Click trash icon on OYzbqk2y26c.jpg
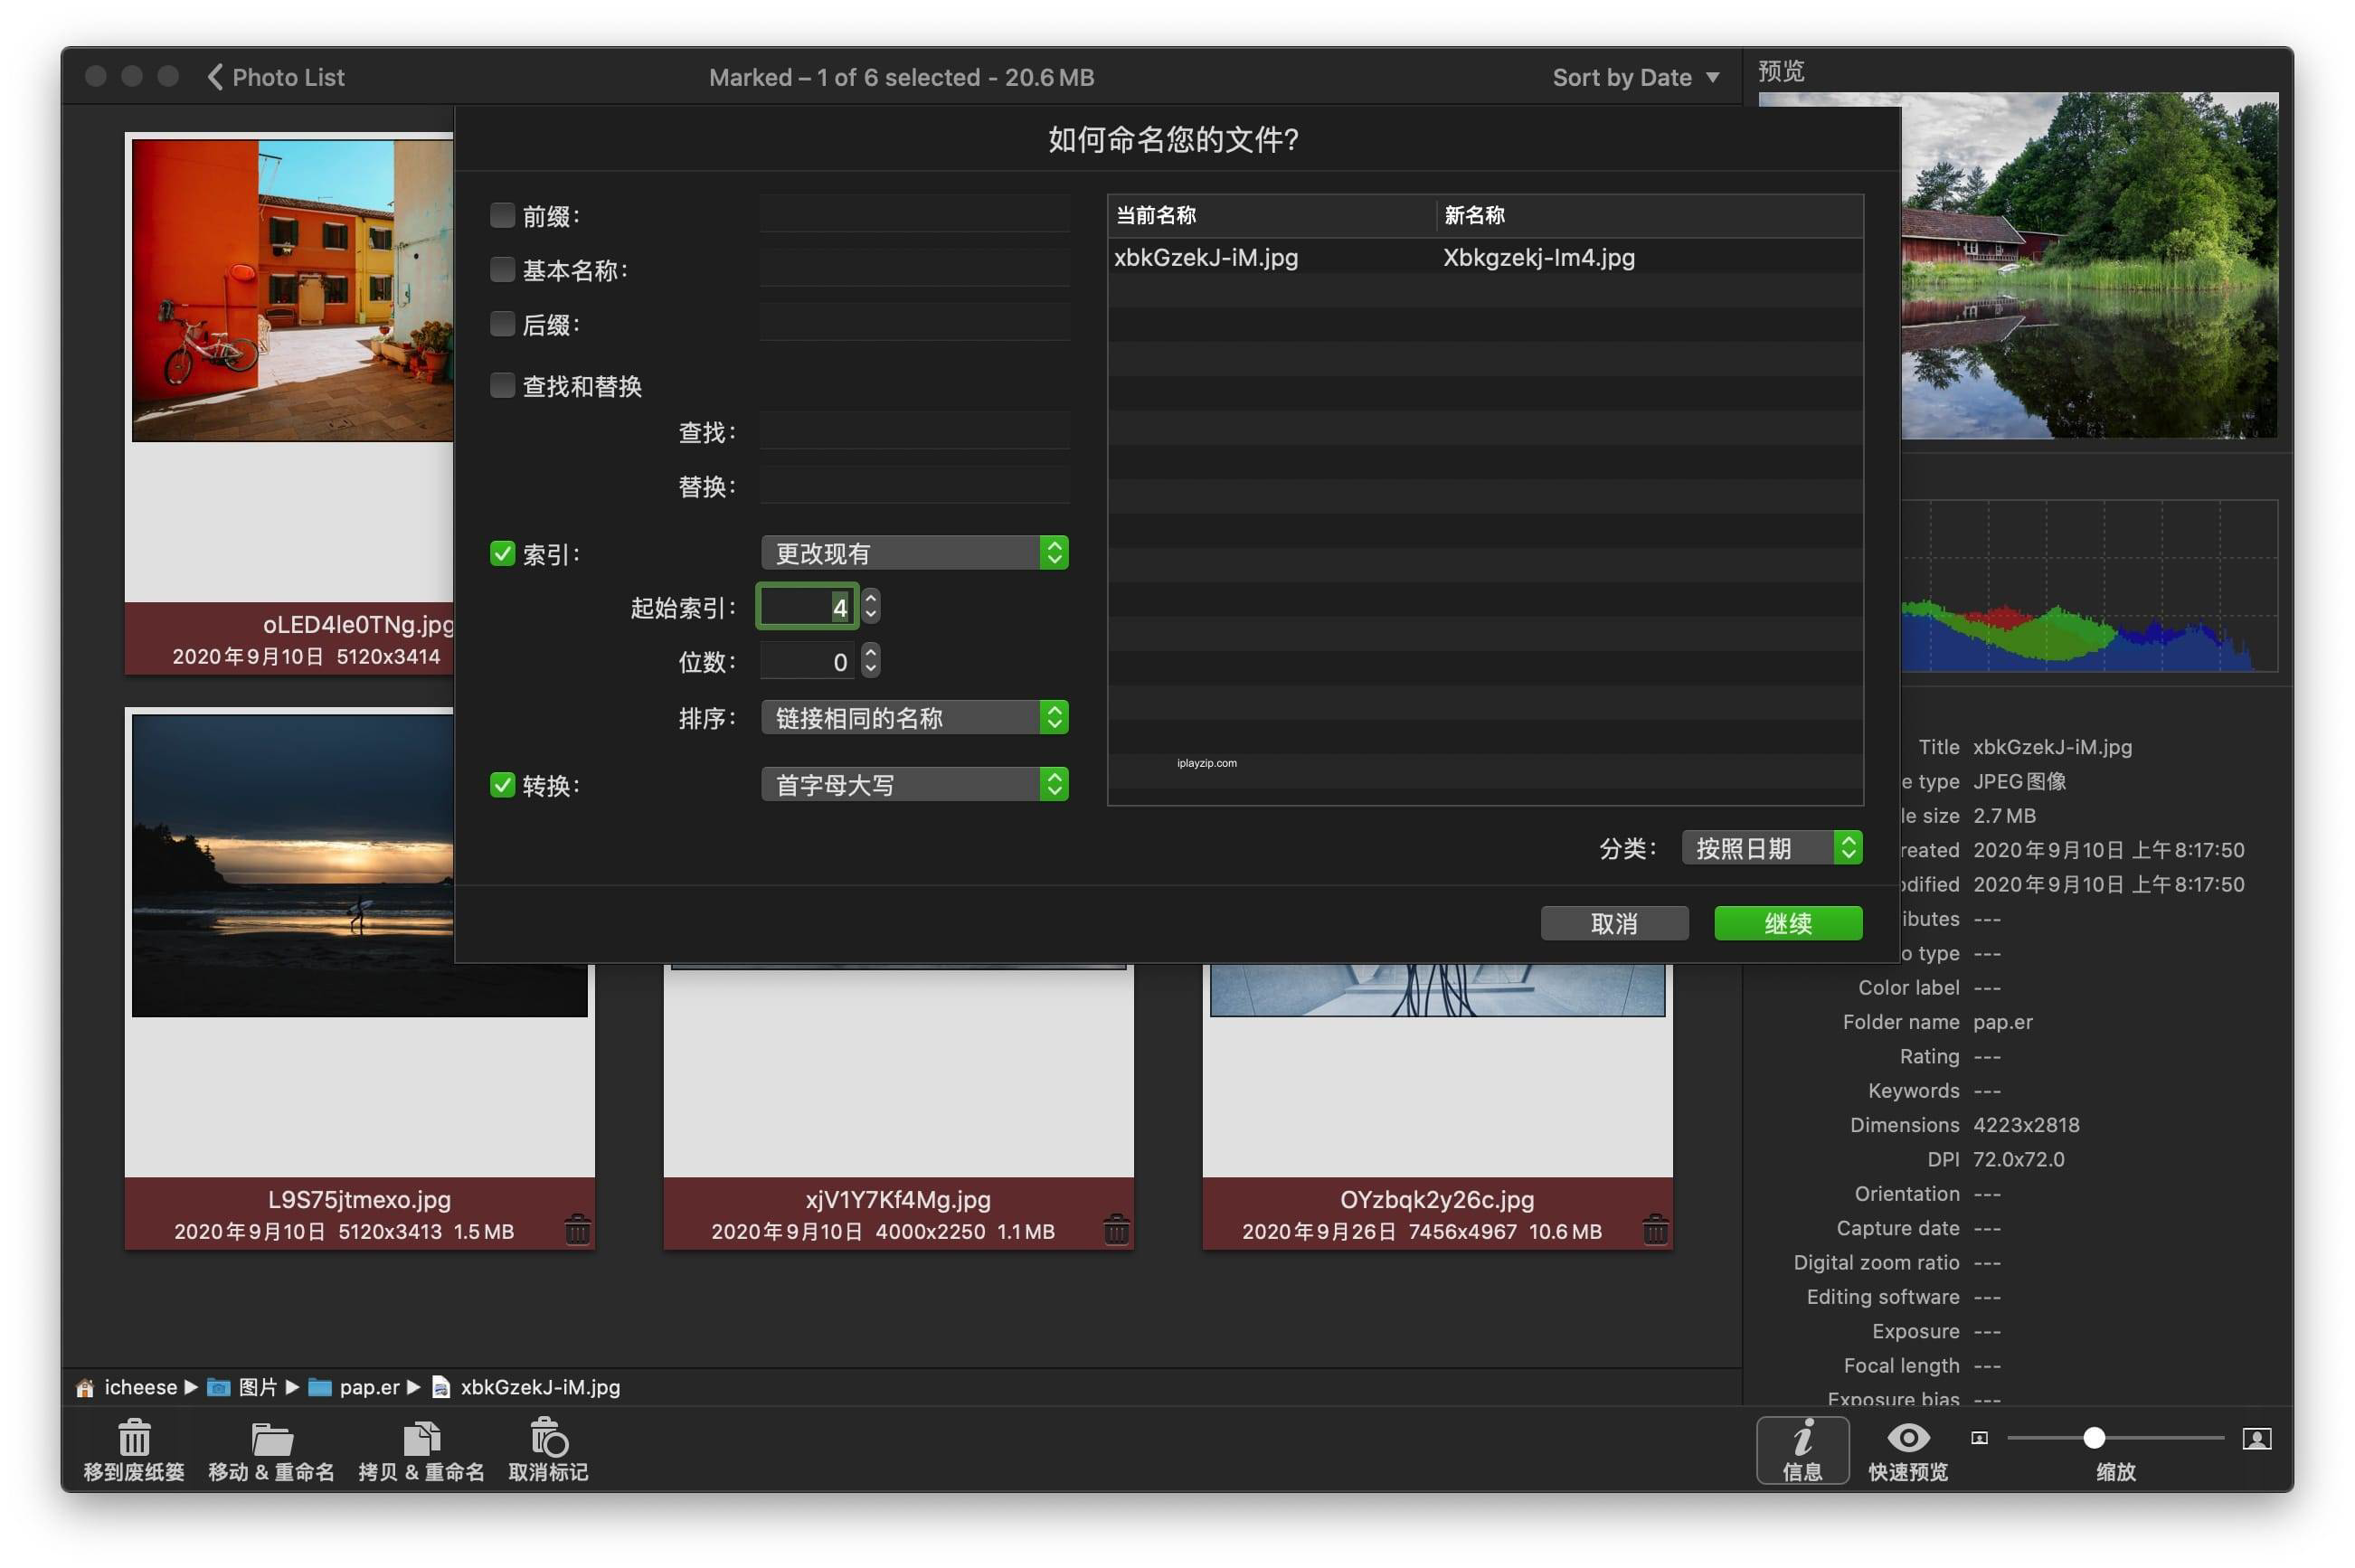2355x1568 pixels. pyautogui.click(x=1655, y=1228)
